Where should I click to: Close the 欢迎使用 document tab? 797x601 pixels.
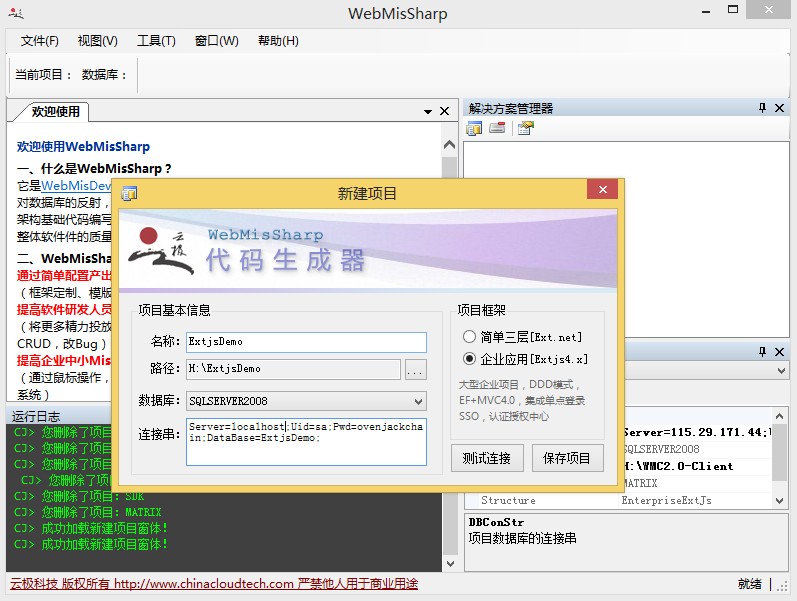[445, 111]
